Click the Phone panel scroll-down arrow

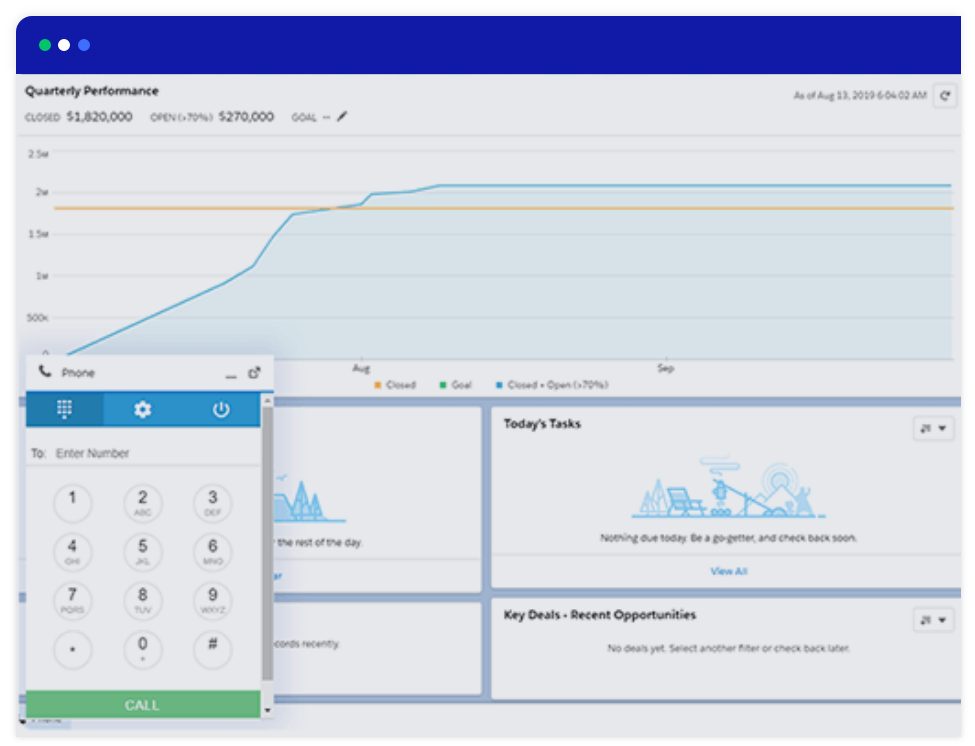[x=267, y=710]
